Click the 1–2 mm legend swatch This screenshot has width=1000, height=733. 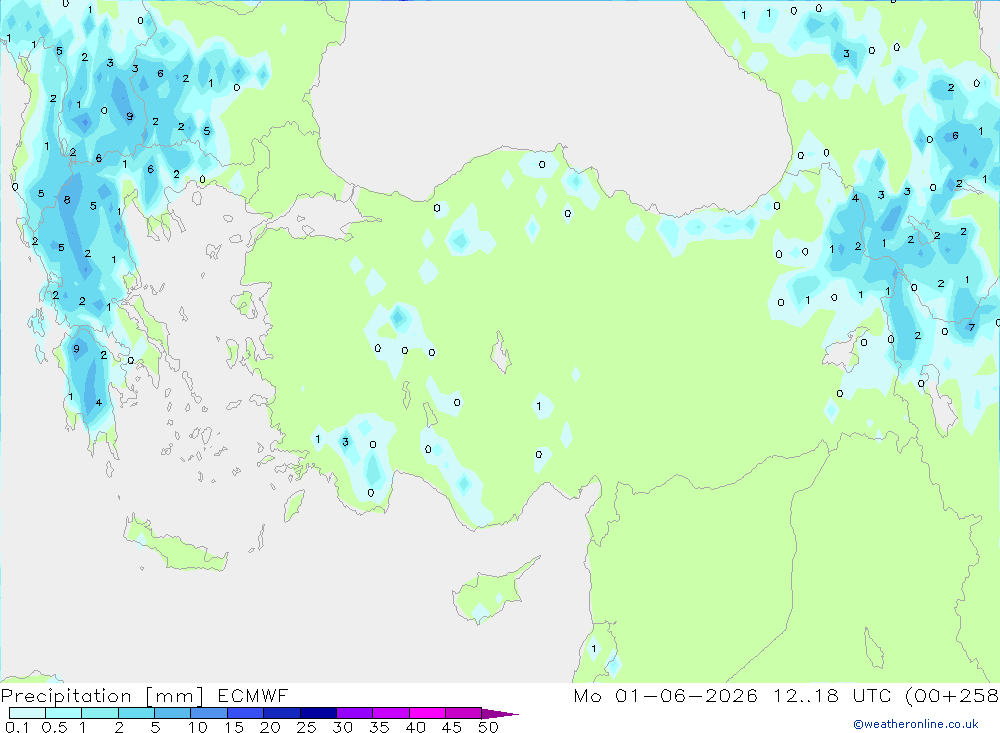pyautogui.click(x=100, y=713)
